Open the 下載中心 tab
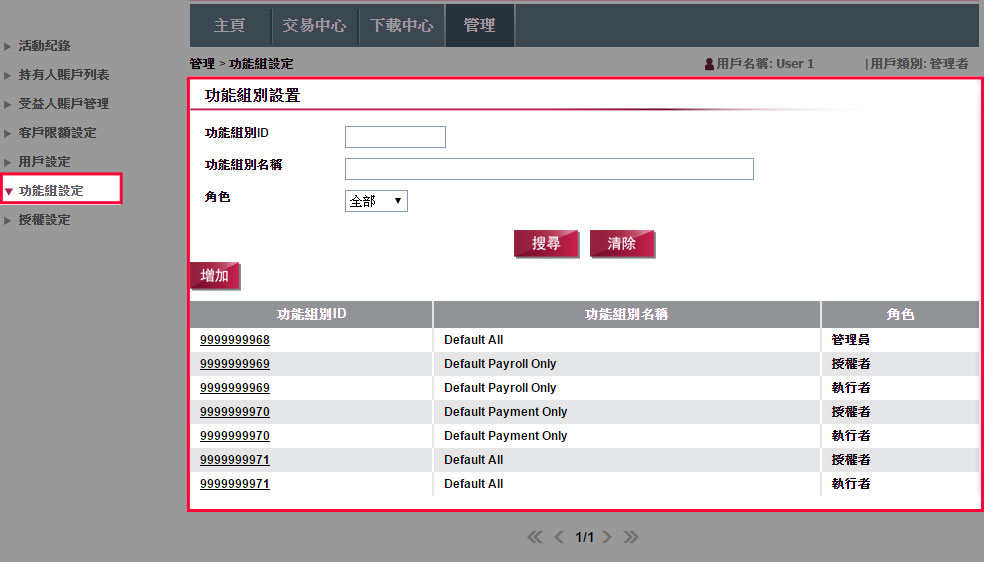 401,25
